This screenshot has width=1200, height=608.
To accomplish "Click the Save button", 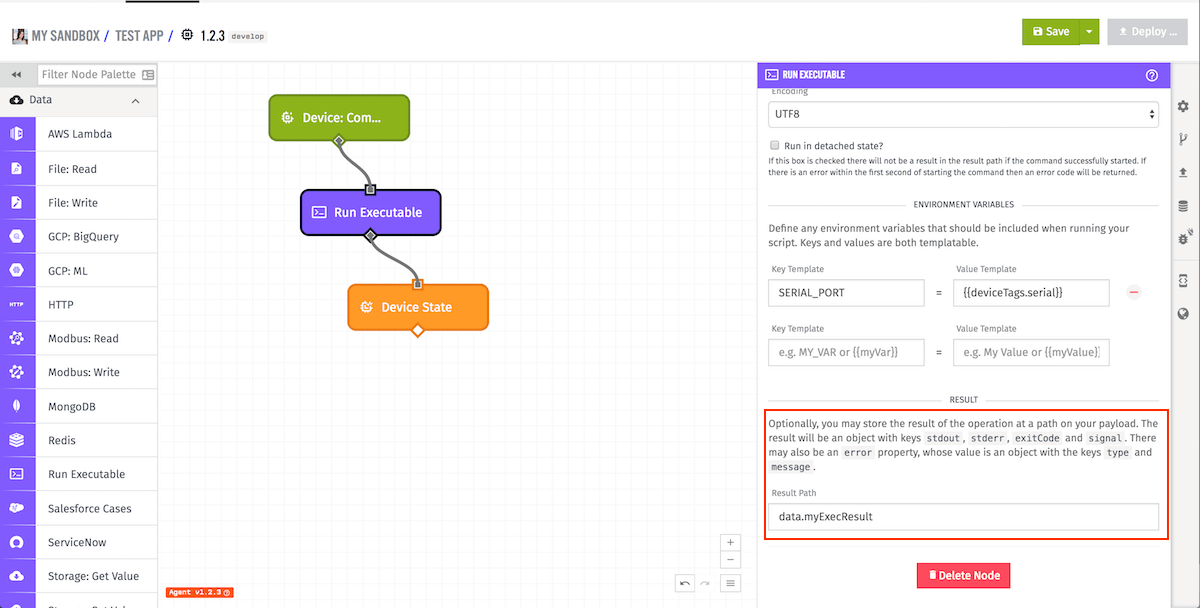I will tap(1050, 31).
